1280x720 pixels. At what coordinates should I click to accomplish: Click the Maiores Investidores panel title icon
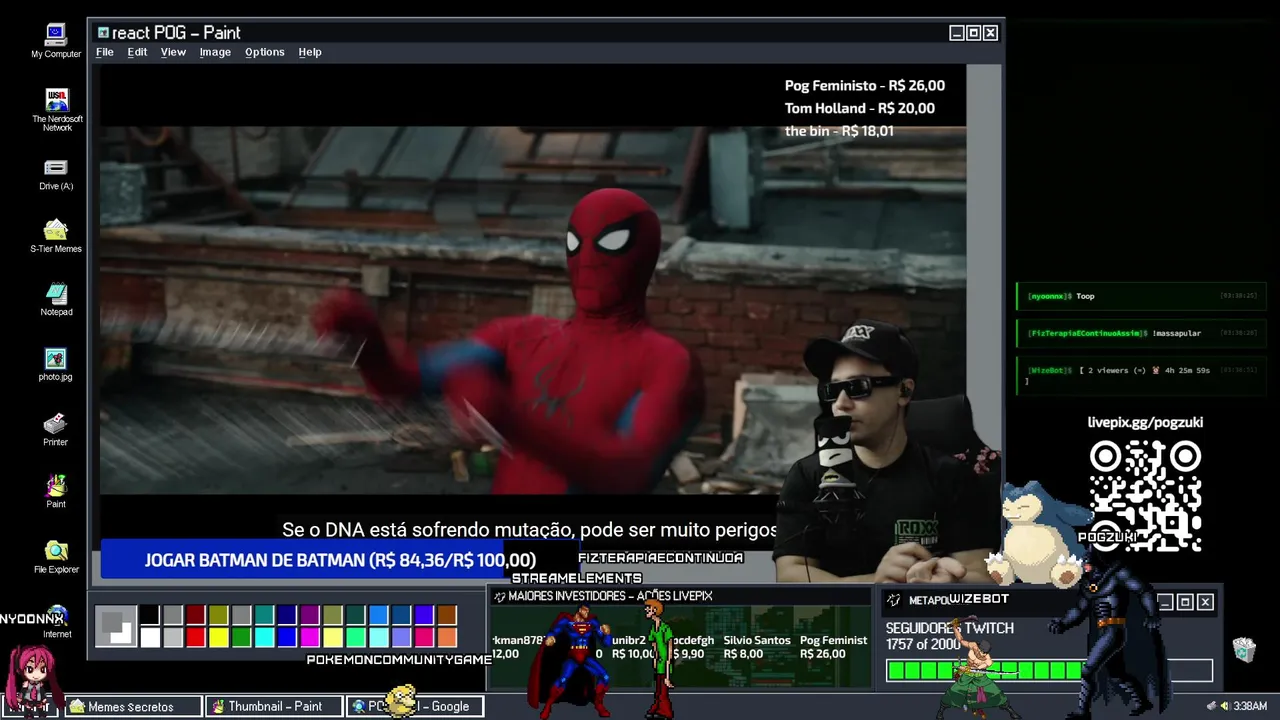click(x=500, y=596)
